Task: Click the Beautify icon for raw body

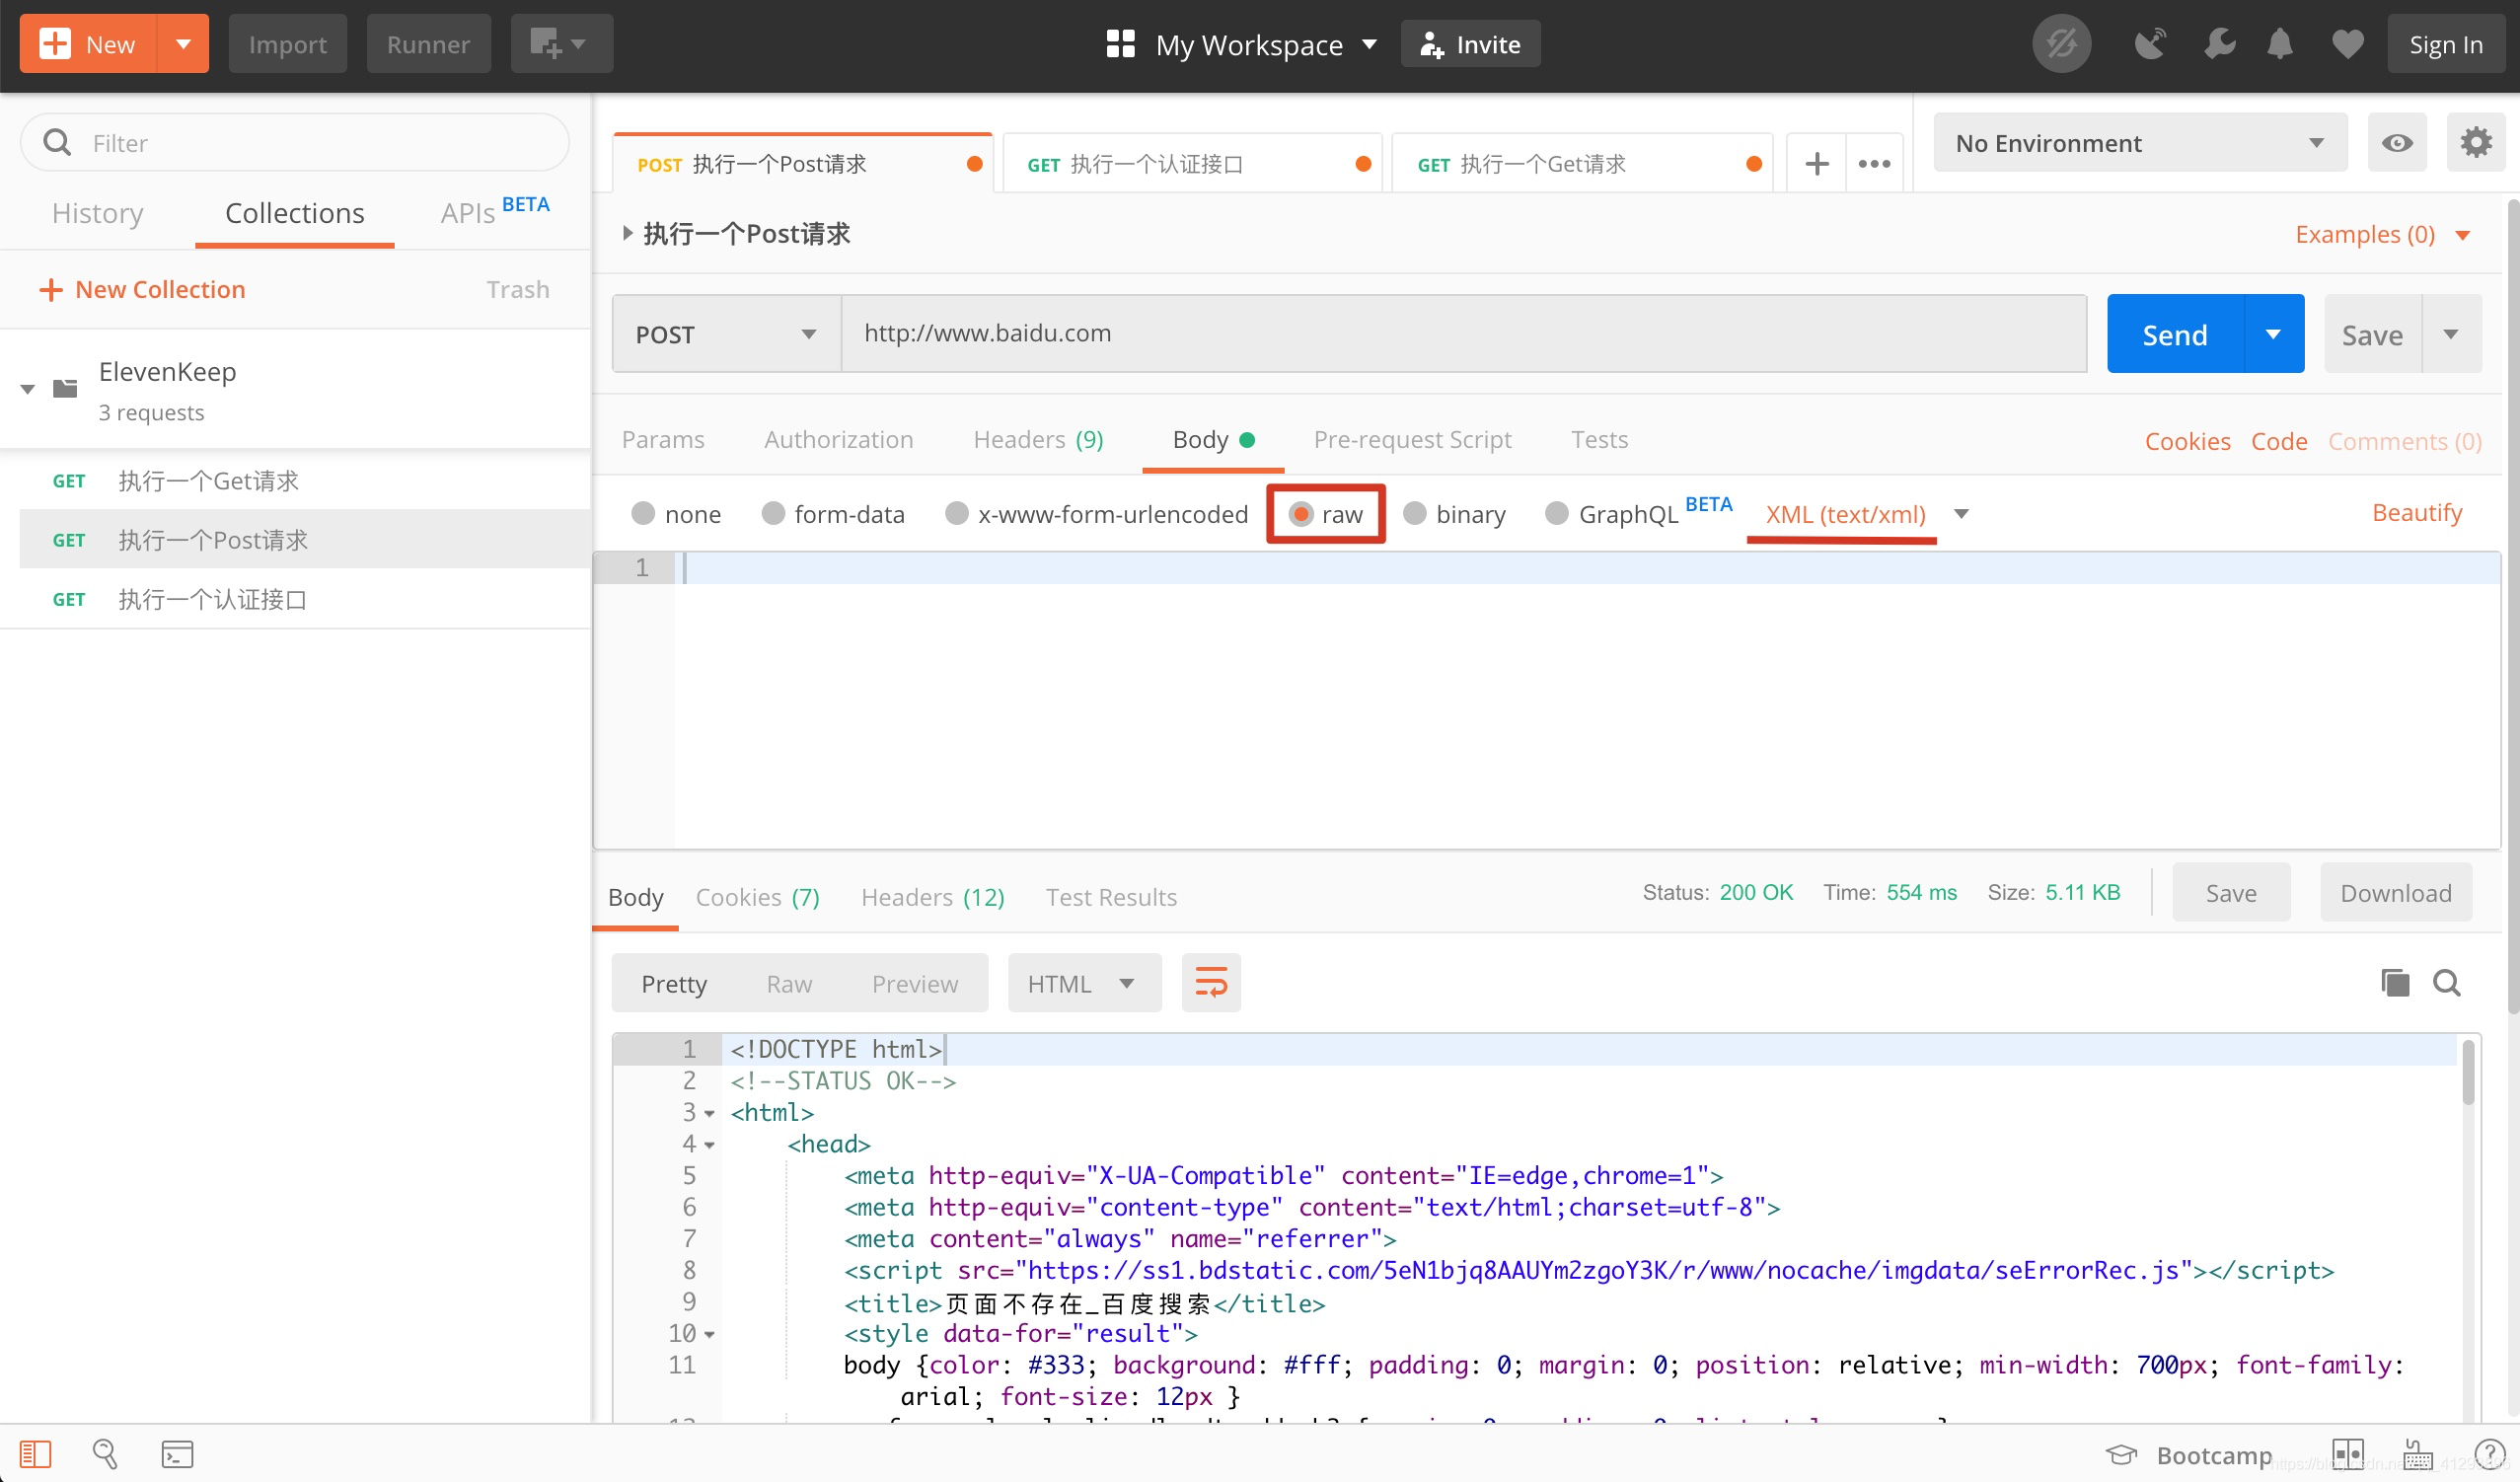Action: [x=2417, y=513]
